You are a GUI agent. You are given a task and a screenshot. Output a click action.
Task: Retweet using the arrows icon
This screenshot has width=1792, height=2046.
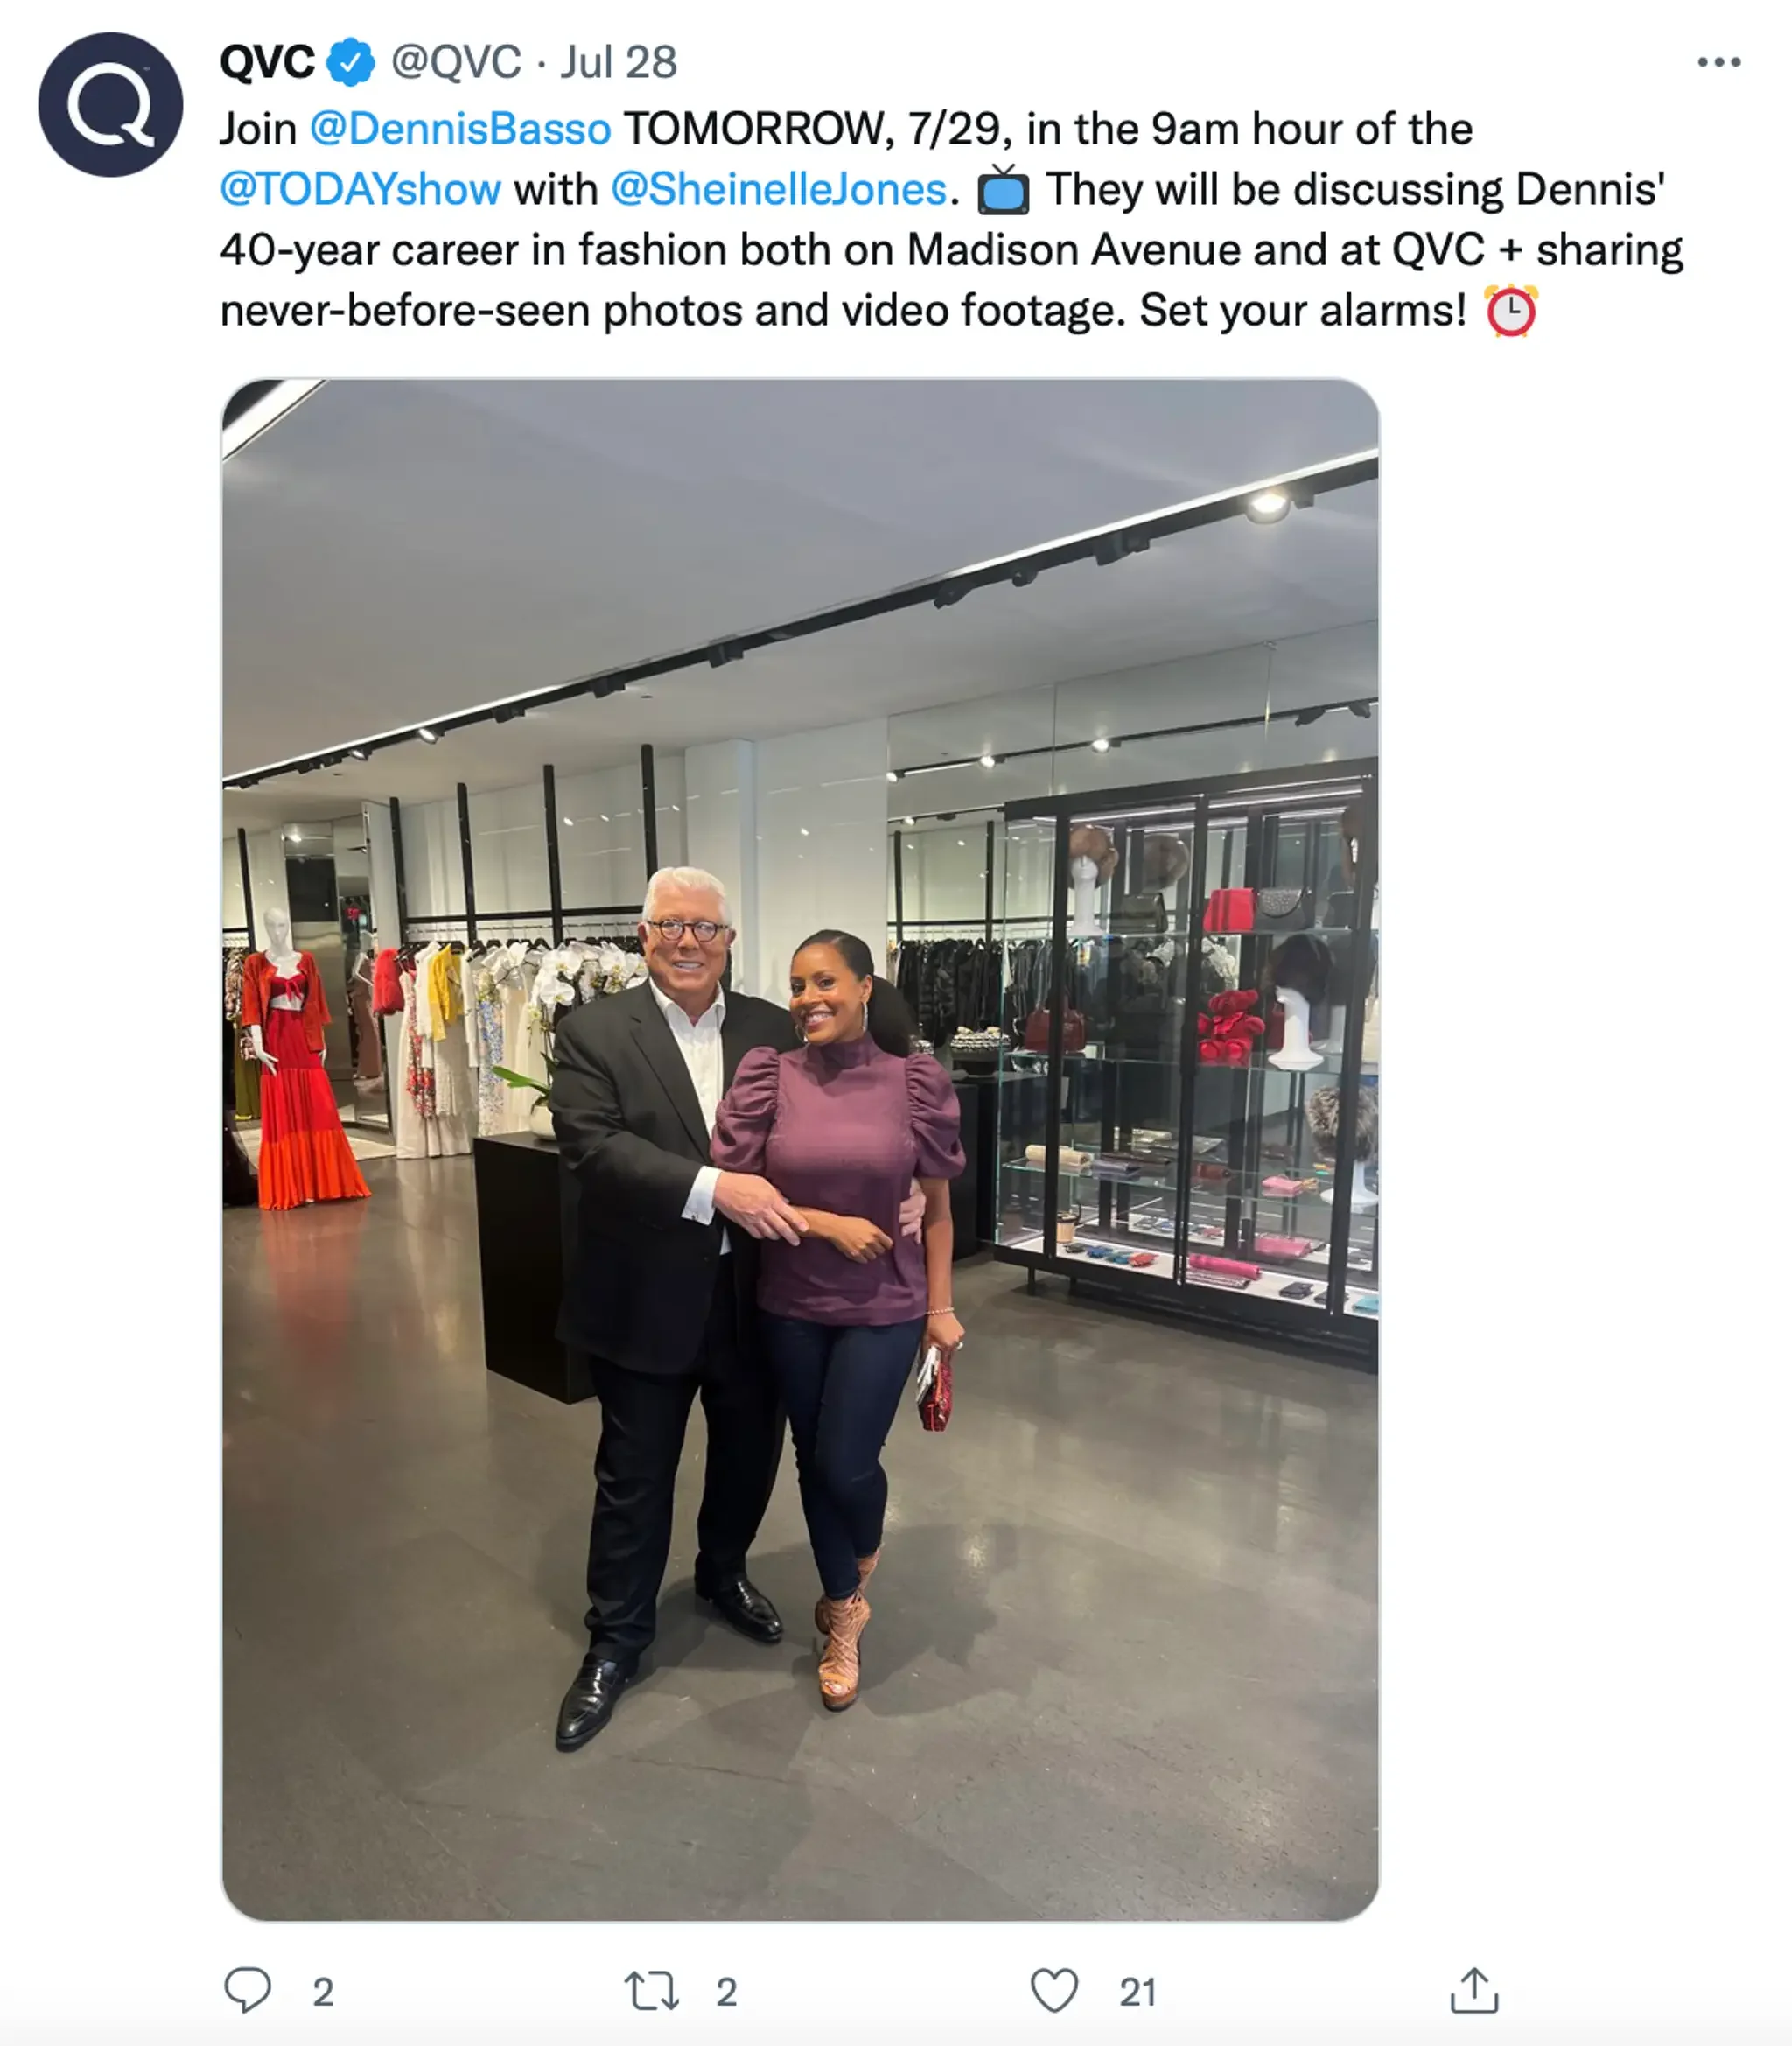tap(652, 1990)
